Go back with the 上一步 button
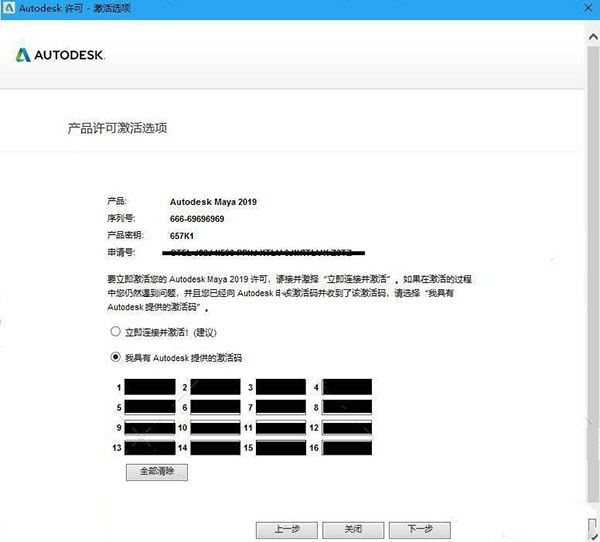600x542 pixels. (x=287, y=530)
